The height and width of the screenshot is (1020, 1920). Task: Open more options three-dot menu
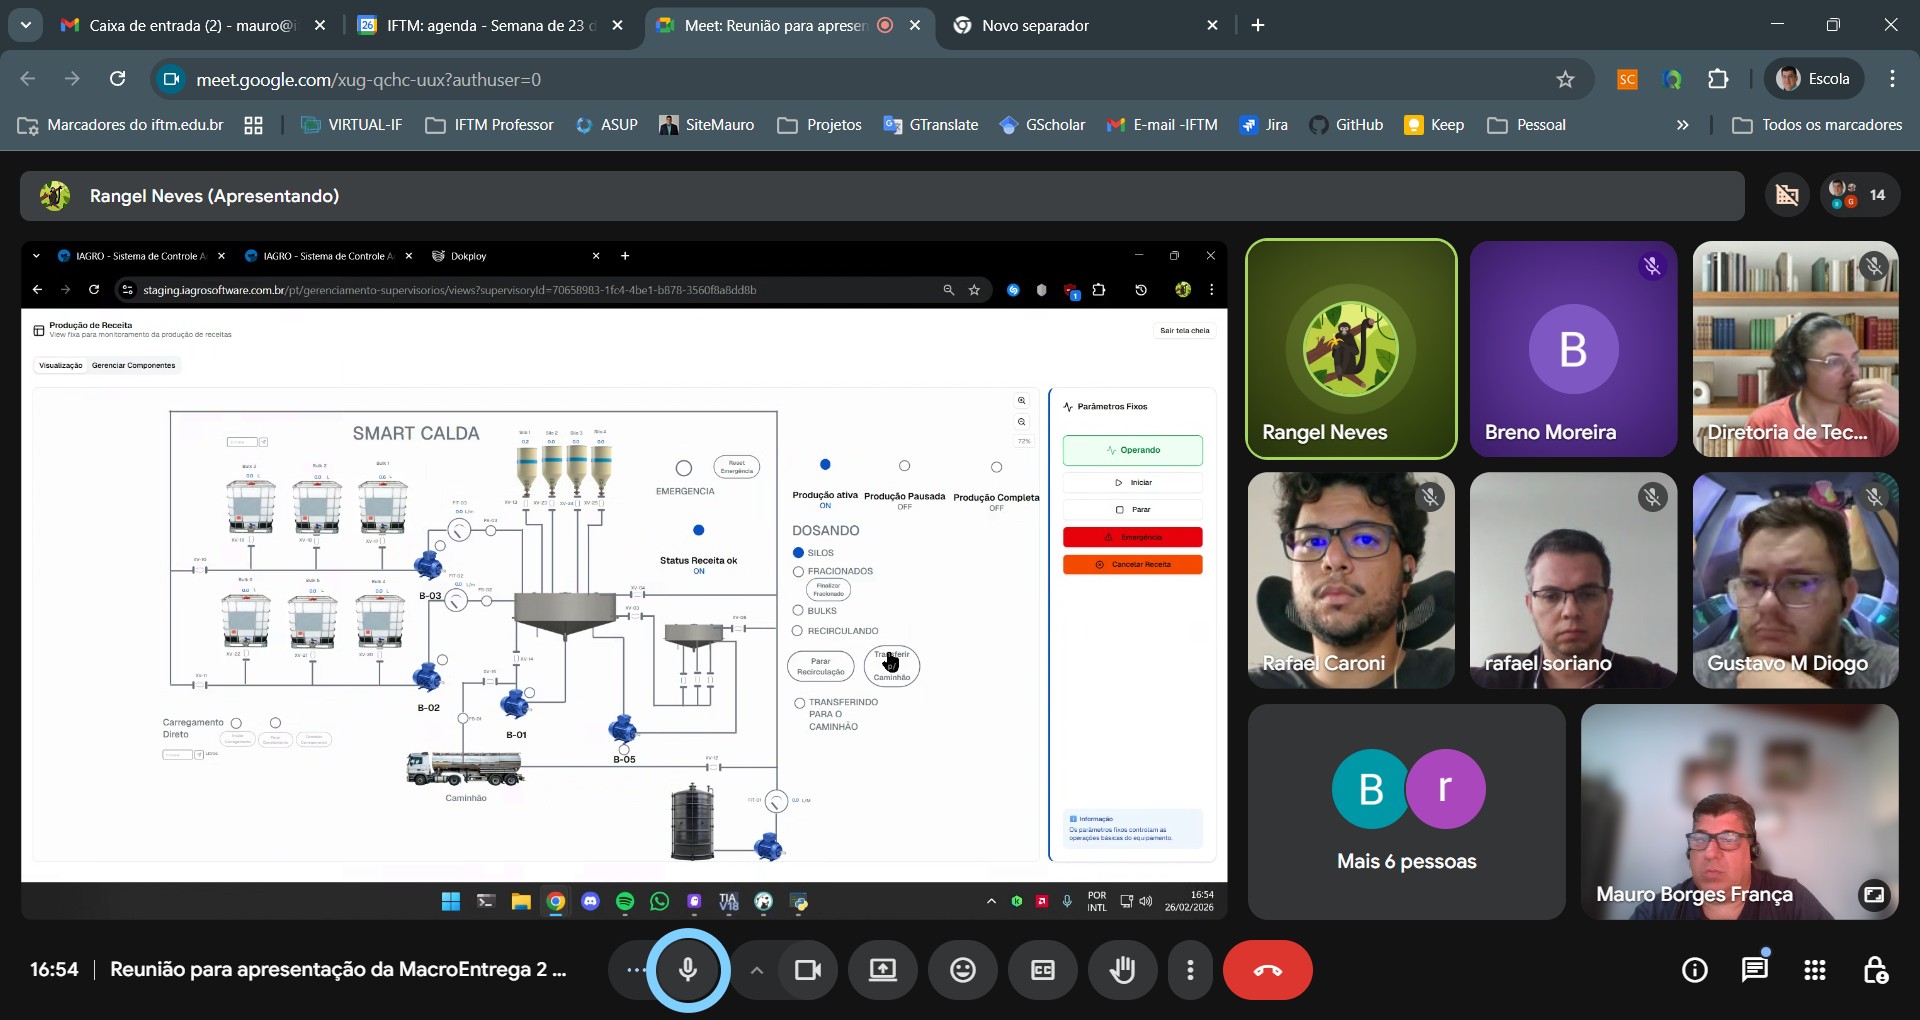(1190, 970)
